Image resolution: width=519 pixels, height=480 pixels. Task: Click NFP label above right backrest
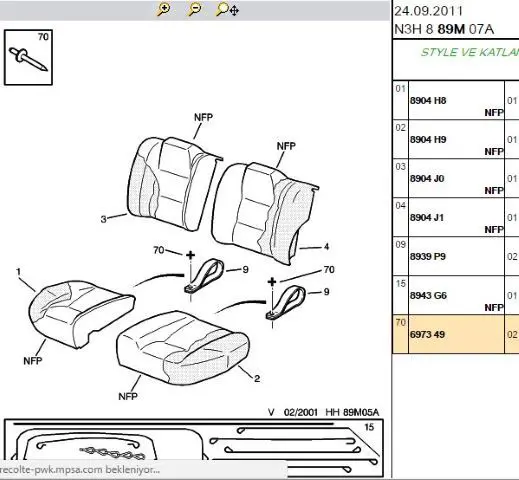point(286,146)
